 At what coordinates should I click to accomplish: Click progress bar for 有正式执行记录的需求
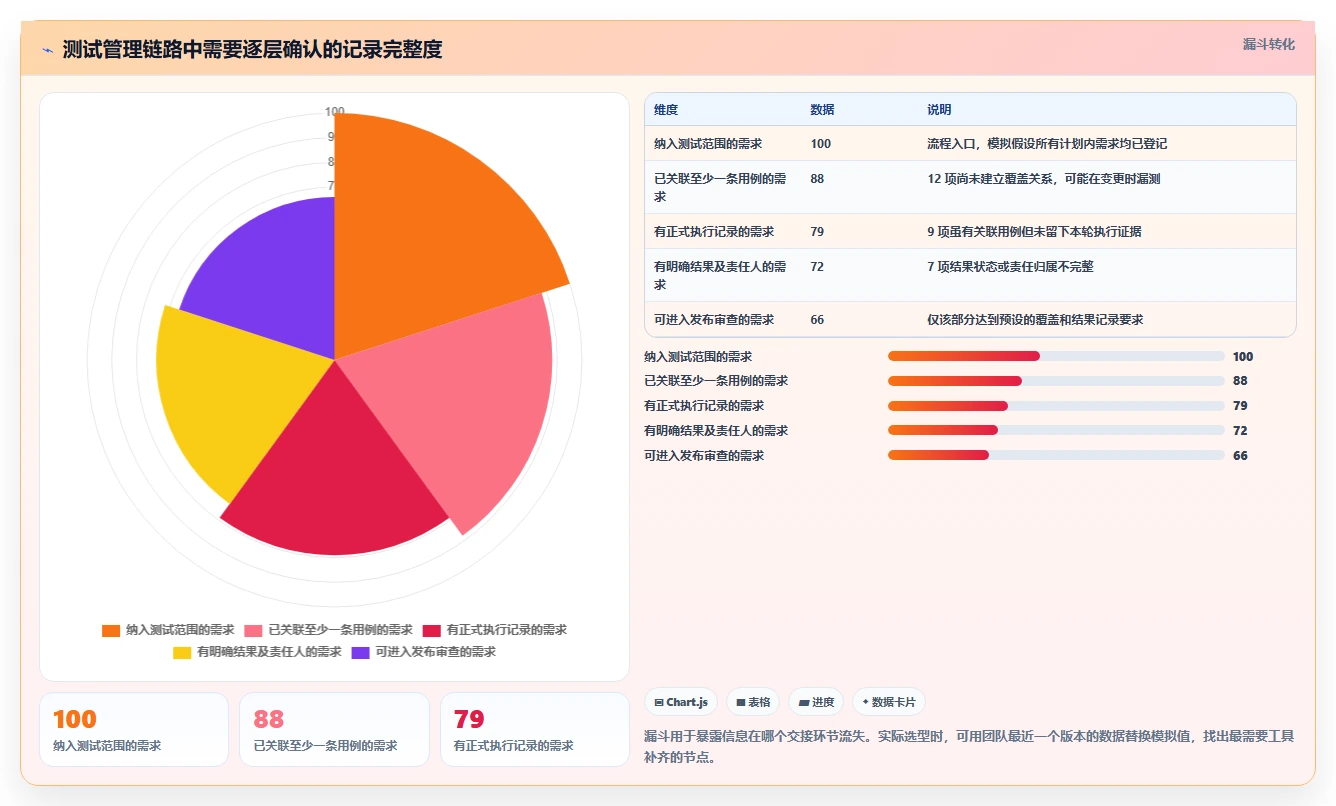[1056, 406]
